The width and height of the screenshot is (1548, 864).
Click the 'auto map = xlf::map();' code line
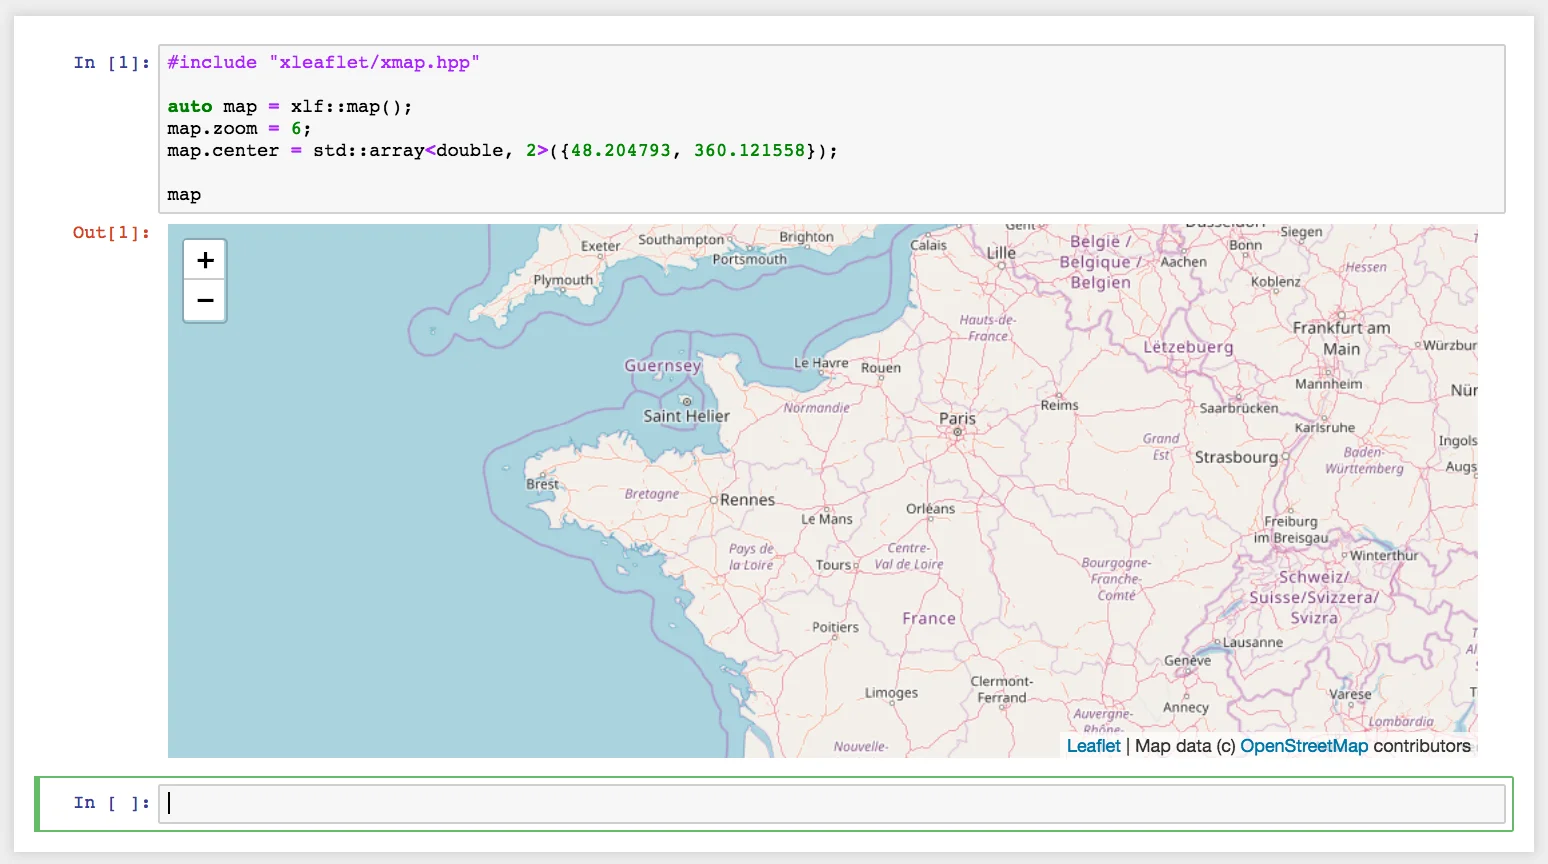(x=290, y=107)
